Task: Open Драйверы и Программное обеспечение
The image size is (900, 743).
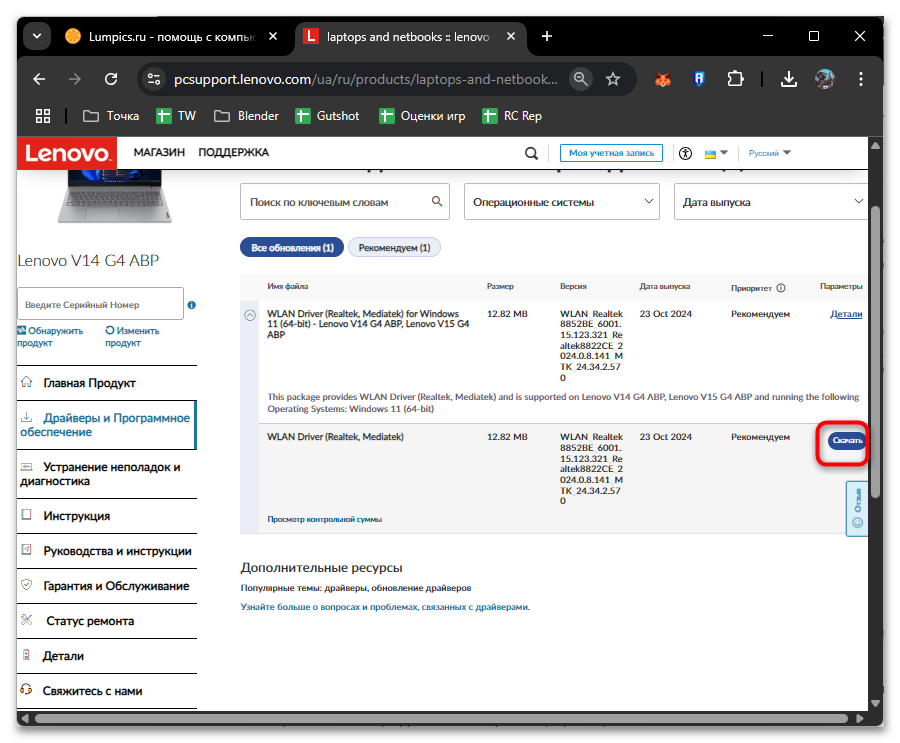Action: pos(107,425)
